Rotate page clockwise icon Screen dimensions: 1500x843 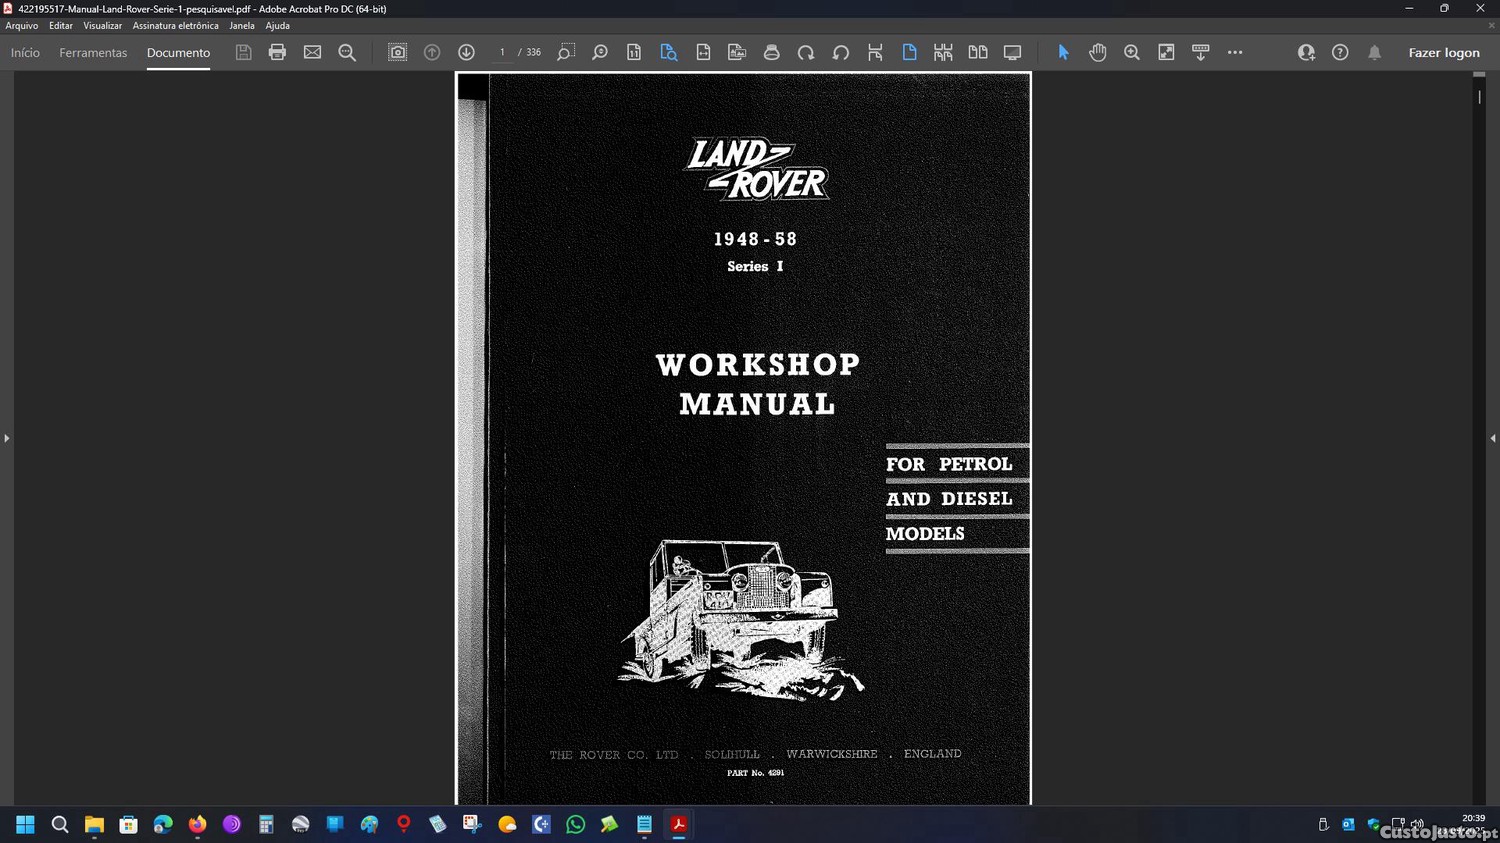[805, 53]
